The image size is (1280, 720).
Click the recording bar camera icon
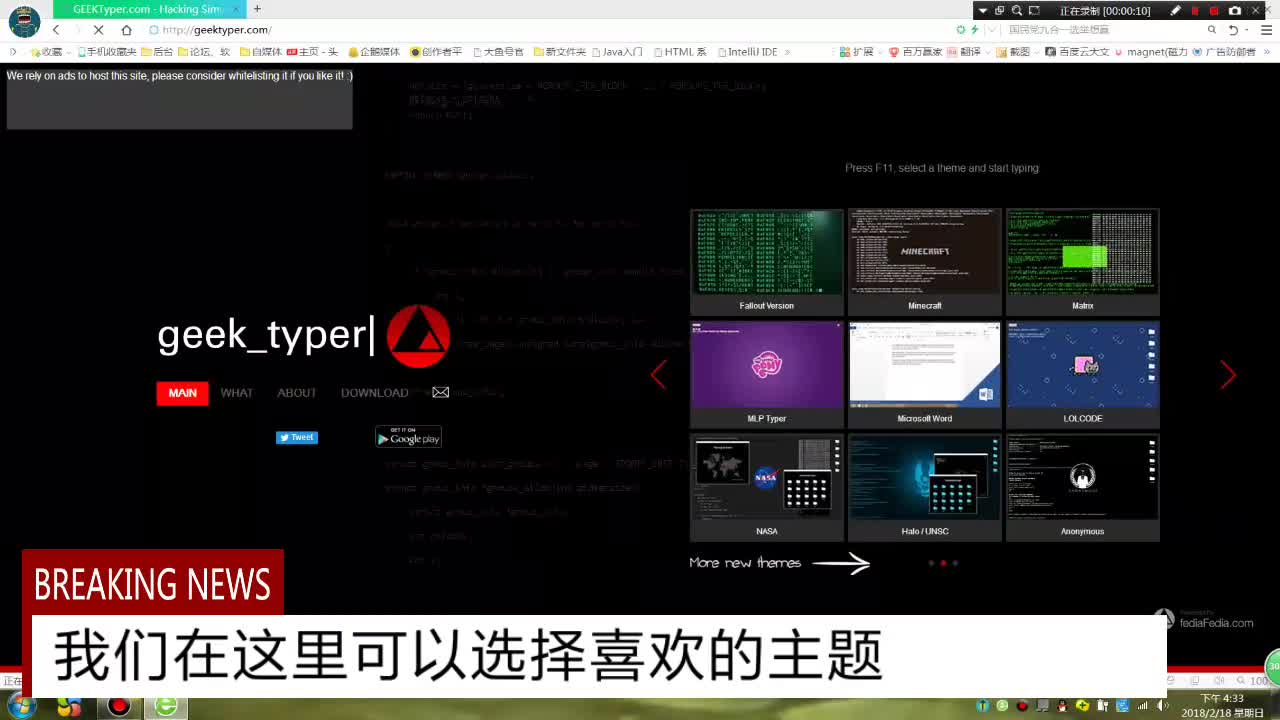(x=1234, y=10)
